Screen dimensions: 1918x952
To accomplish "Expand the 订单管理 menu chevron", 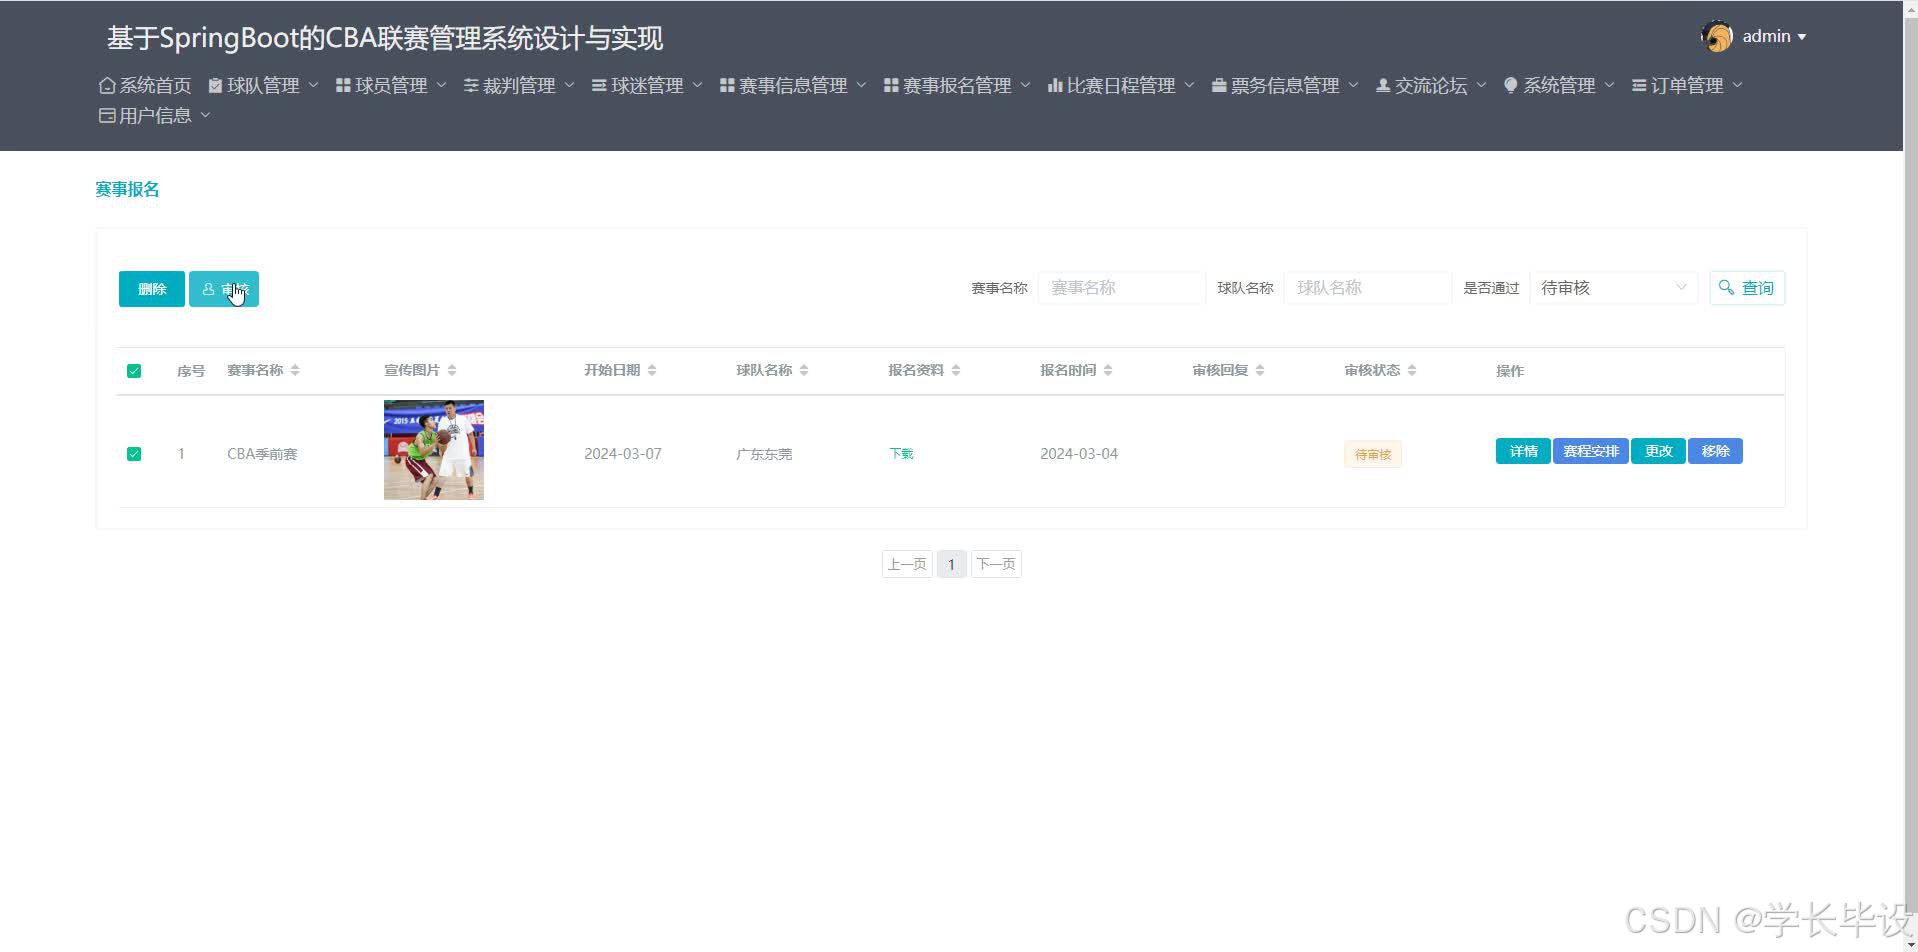I will pyautogui.click(x=1737, y=86).
